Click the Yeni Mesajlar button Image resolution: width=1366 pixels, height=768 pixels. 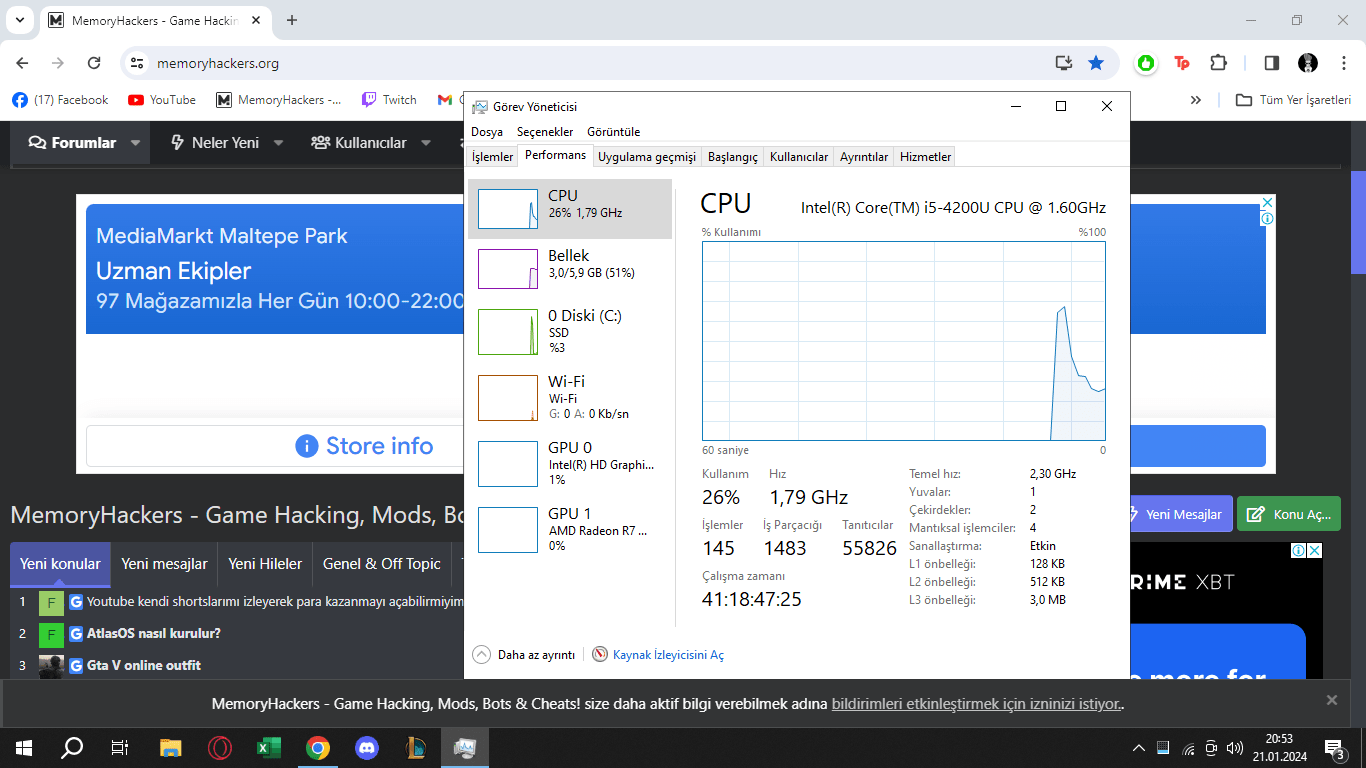point(1180,514)
